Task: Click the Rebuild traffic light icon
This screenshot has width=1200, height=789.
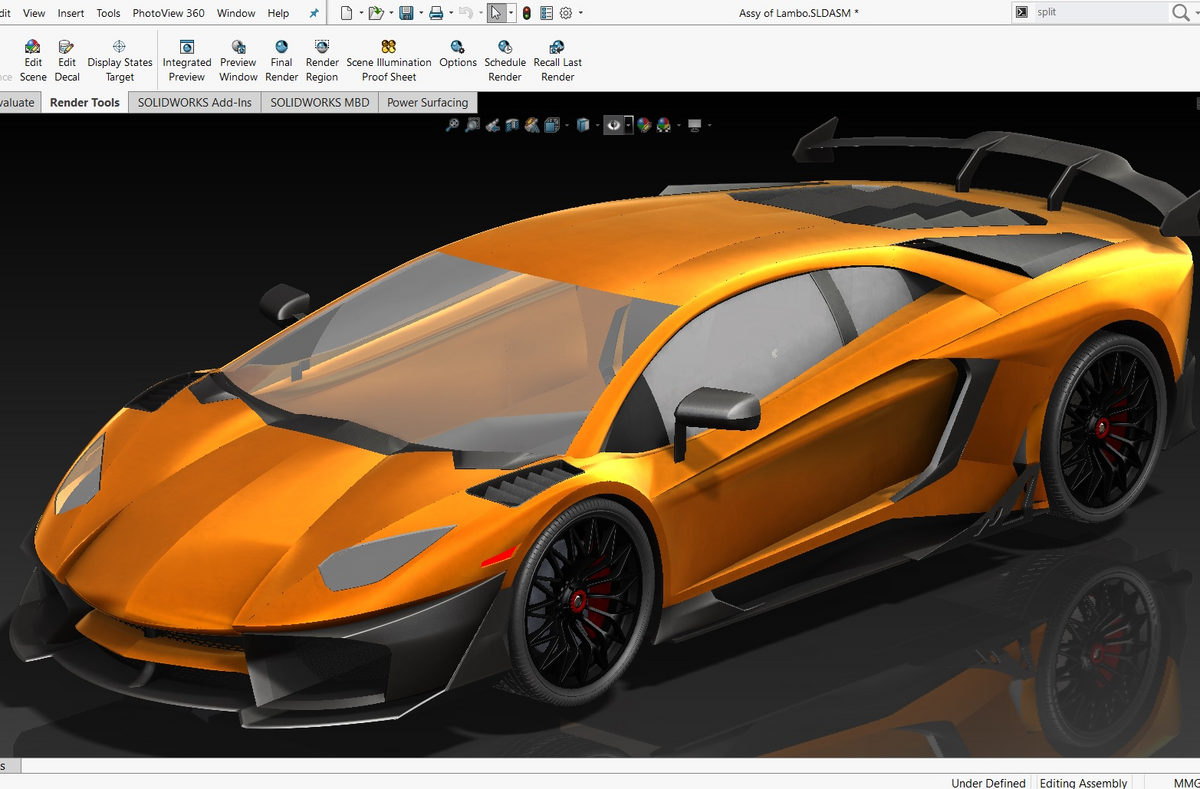Action: (527, 13)
